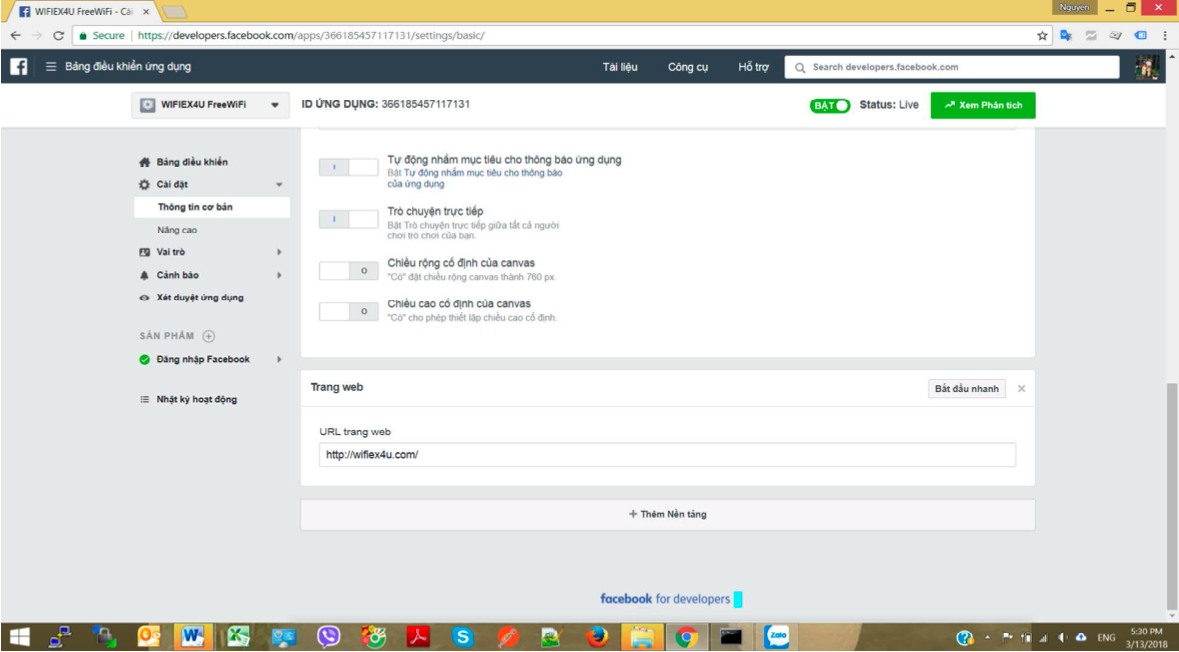
Task: Click the Bảng điều khiển home icon in sidebar
Action: (145, 162)
